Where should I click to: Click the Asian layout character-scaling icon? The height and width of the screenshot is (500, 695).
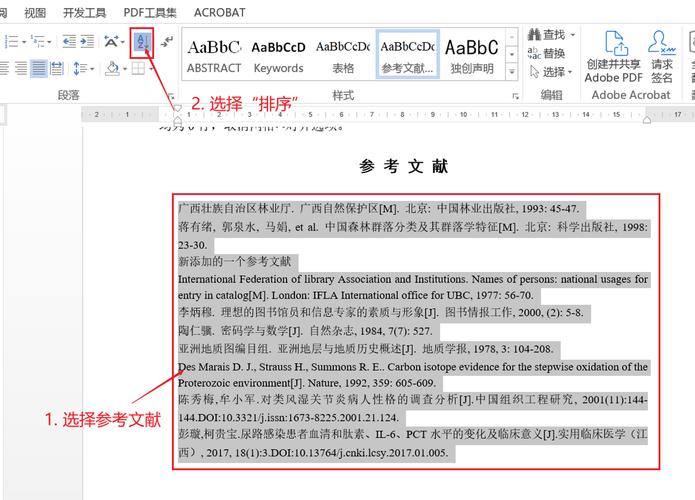(x=111, y=42)
